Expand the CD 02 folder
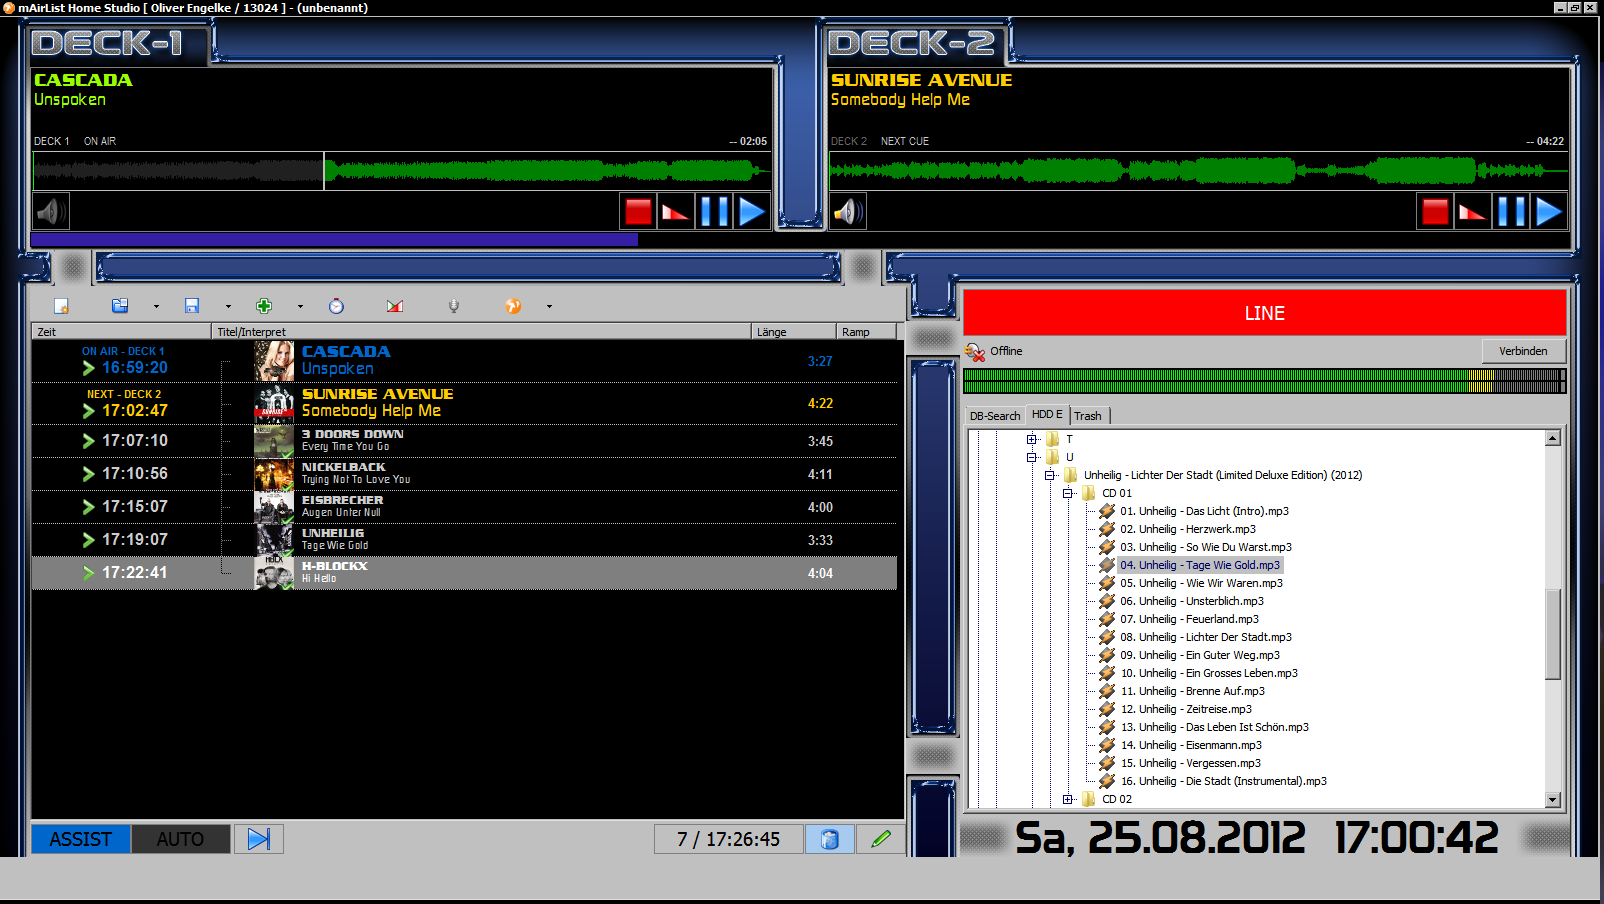Image resolution: width=1604 pixels, height=904 pixels. tap(1068, 799)
